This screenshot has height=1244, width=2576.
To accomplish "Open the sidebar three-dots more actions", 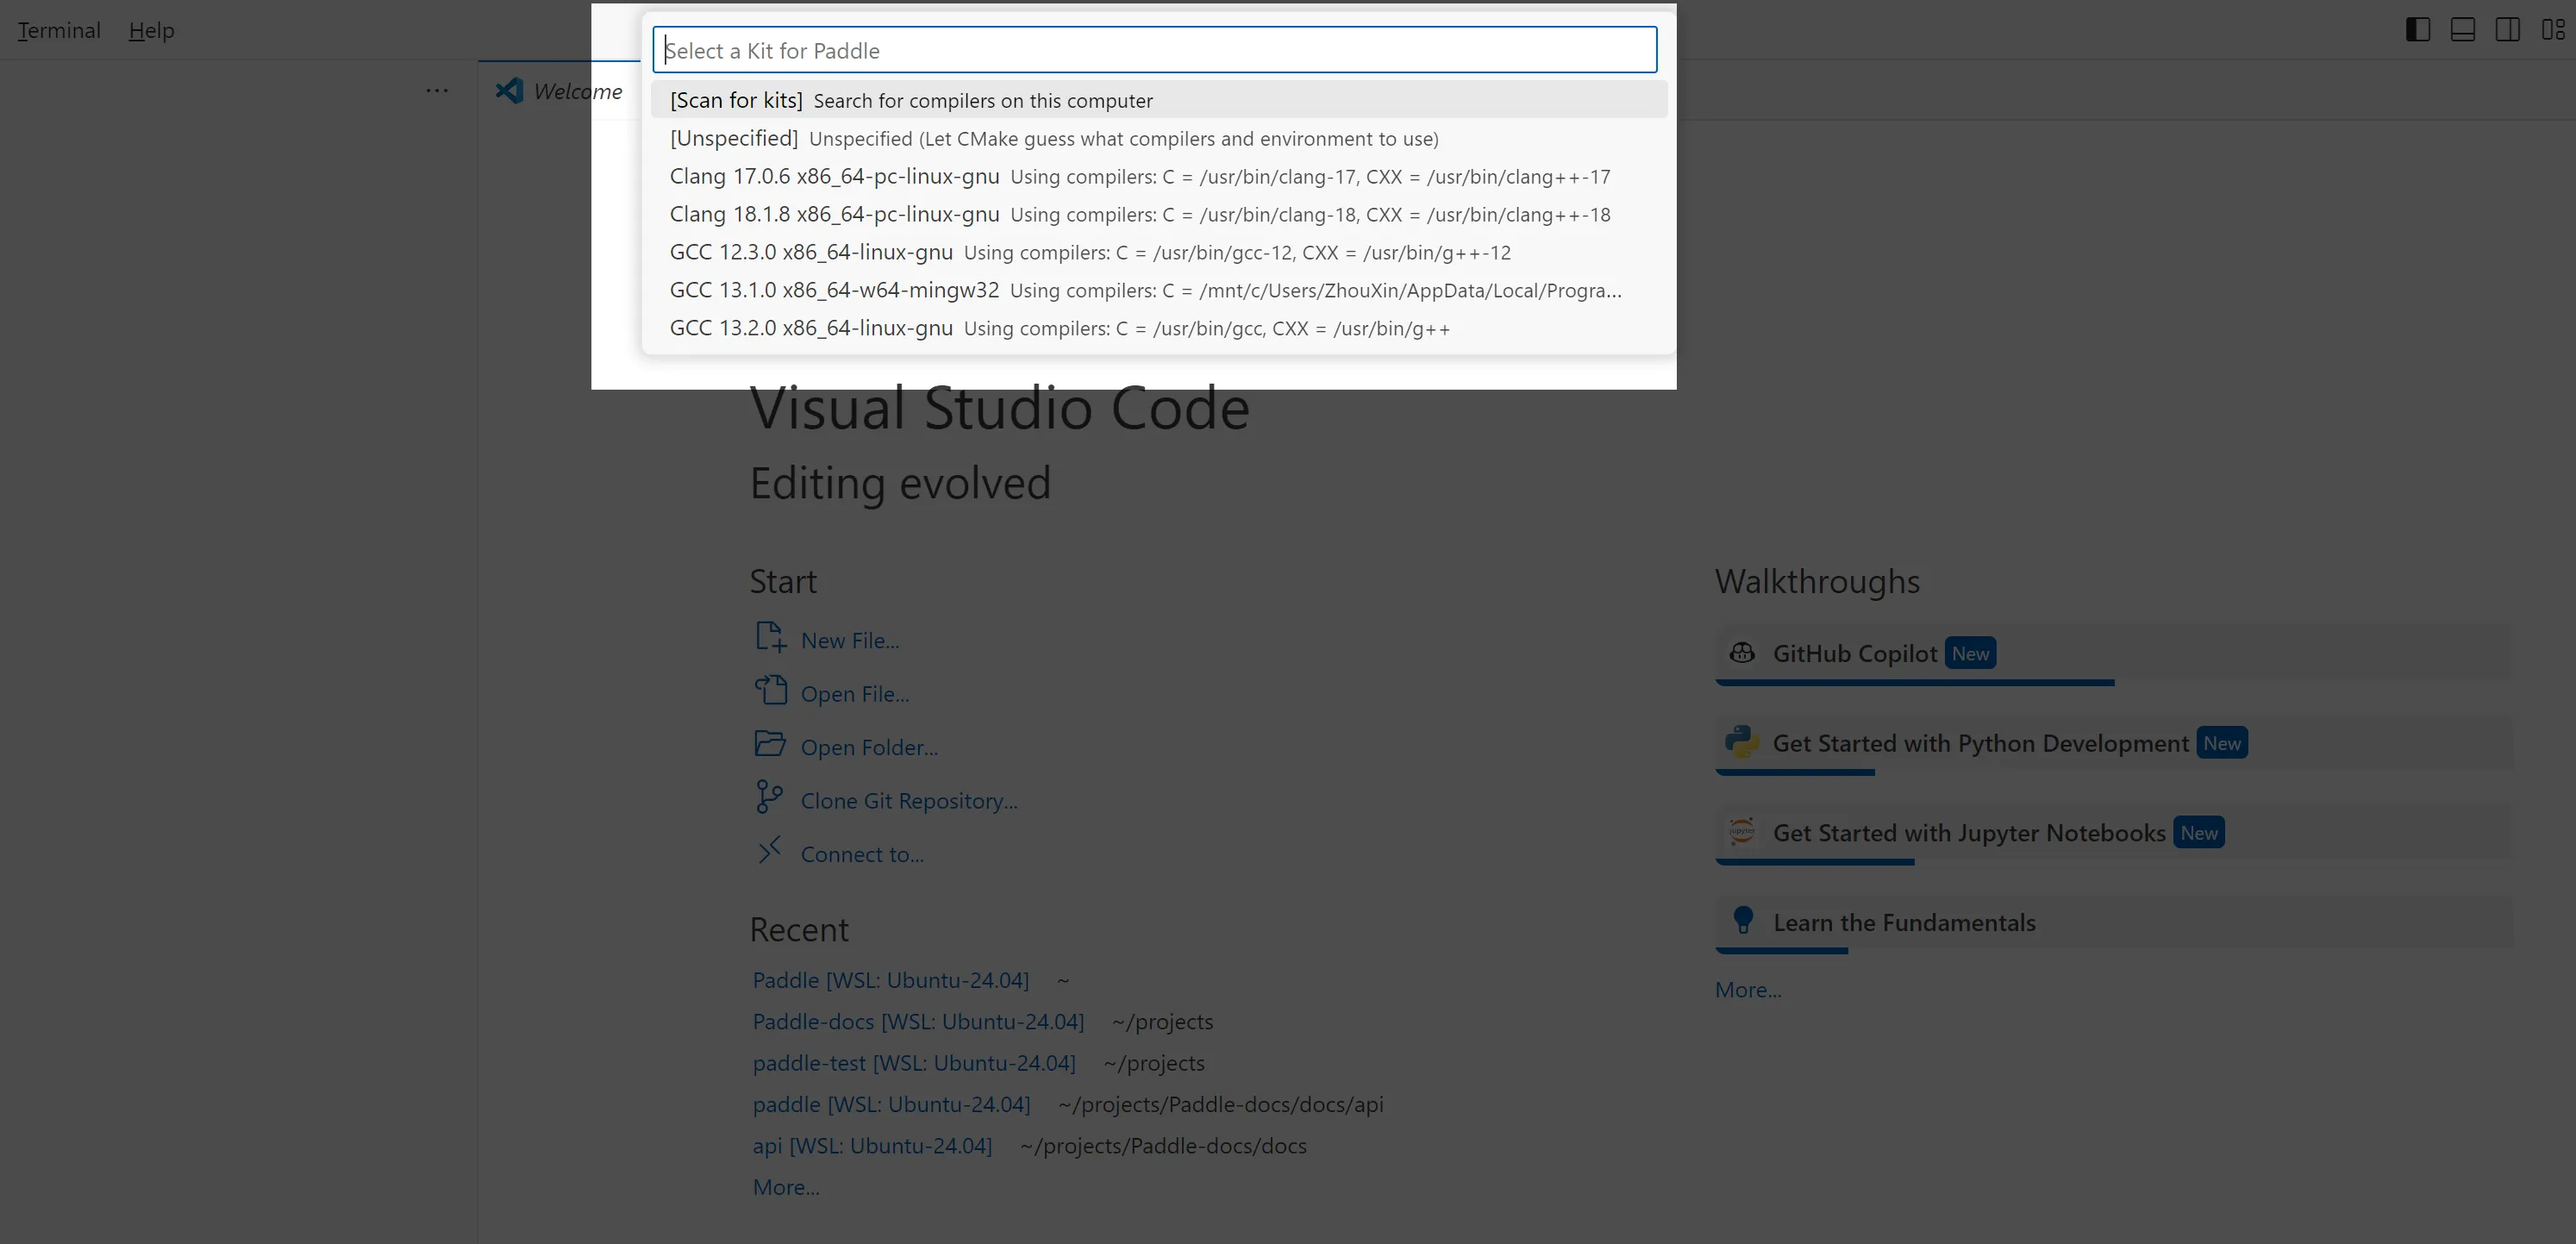I will (437, 90).
